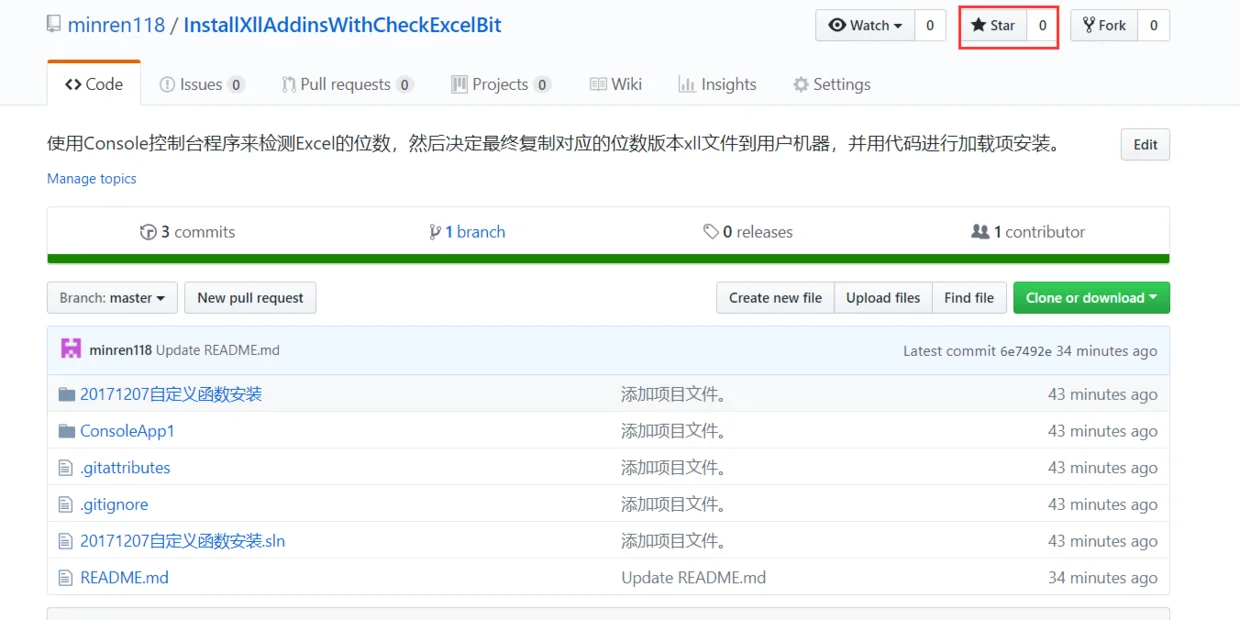This screenshot has height=620, width=1240.
Task: Open the Issues tab
Action: [x=201, y=85]
